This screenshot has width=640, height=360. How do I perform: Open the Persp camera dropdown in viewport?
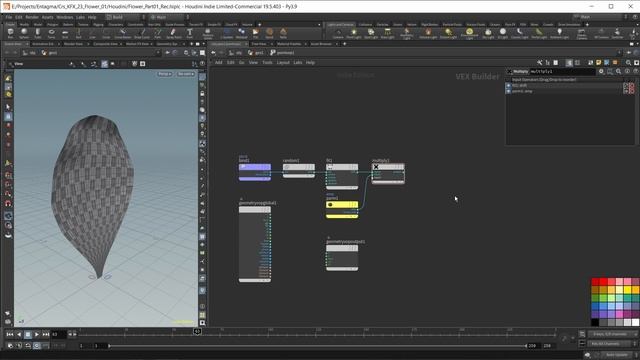tap(164, 74)
